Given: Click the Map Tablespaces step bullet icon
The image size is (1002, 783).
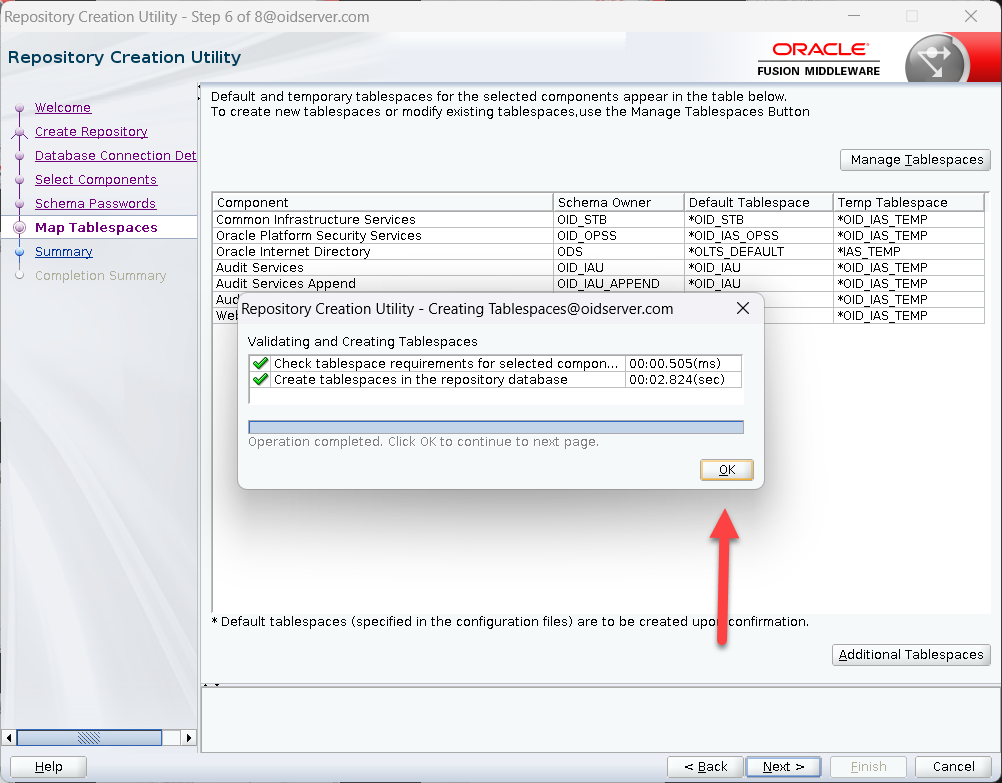Looking at the screenshot, I should 19,228.
